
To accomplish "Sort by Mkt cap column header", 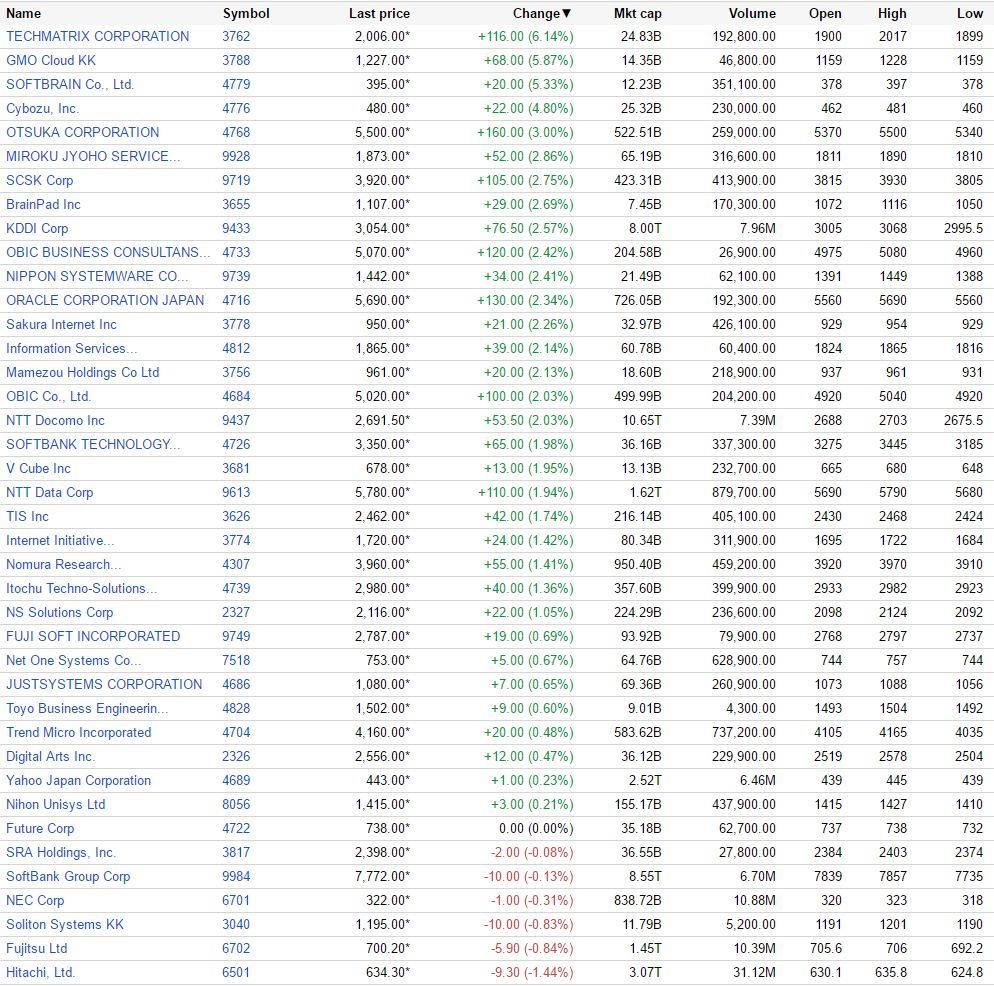I will pos(637,13).
